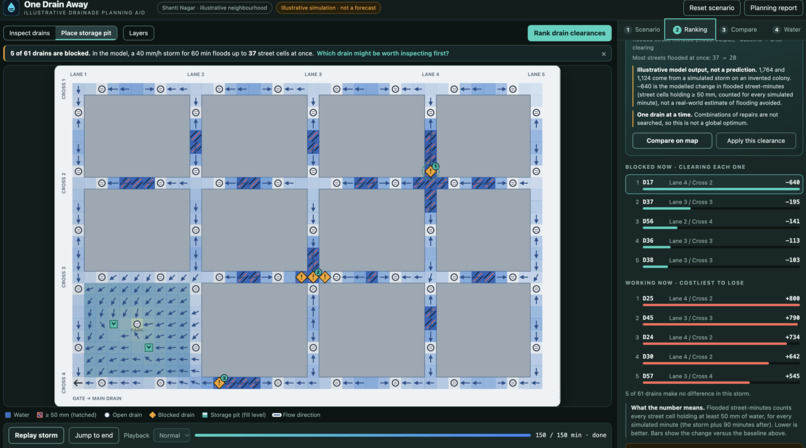
Task: Click the Blocked drain legend diamond
Action: coord(152,415)
